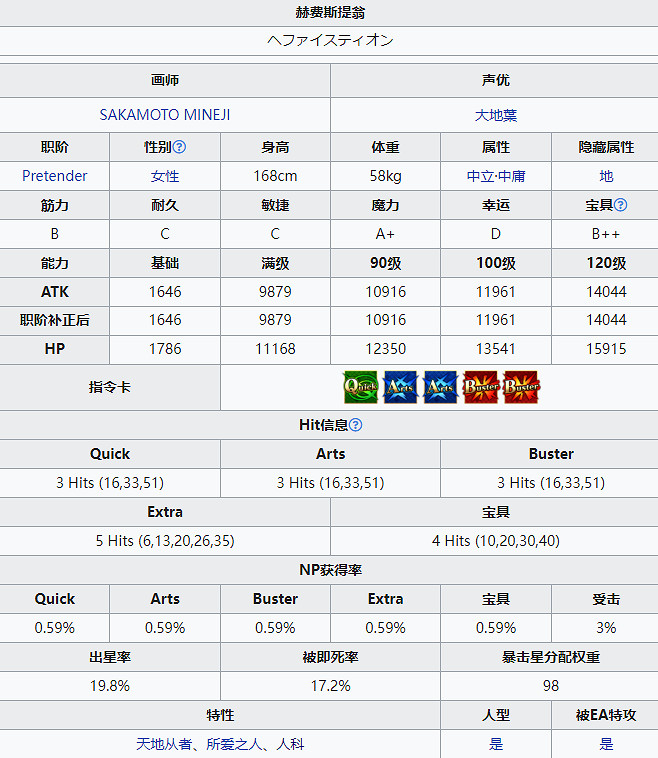Open illustrator SAKAMOTO MINEJI link
The image size is (658, 758).
[x=165, y=115]
